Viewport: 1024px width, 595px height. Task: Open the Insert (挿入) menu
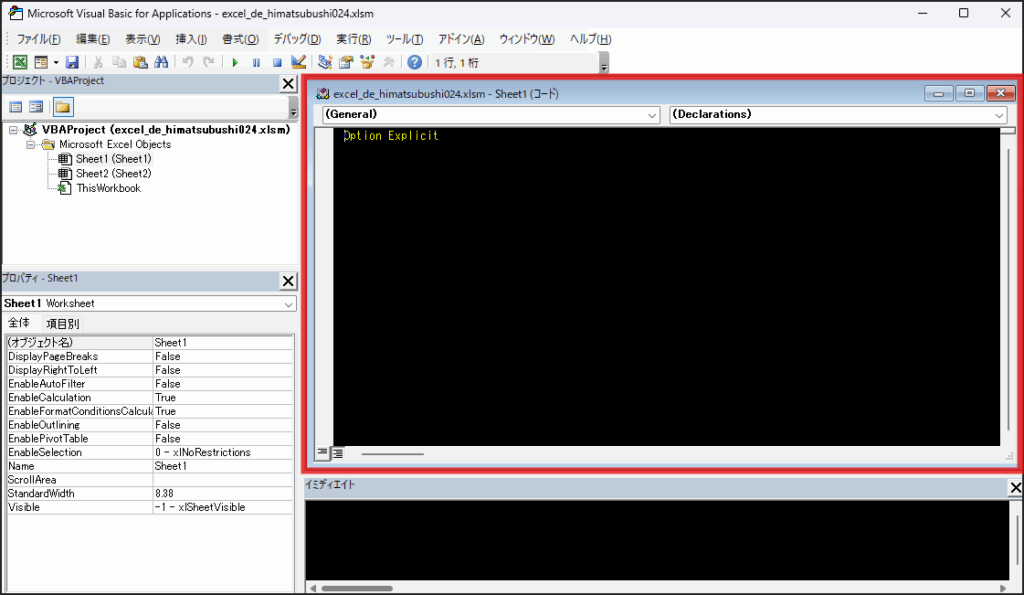191,39
